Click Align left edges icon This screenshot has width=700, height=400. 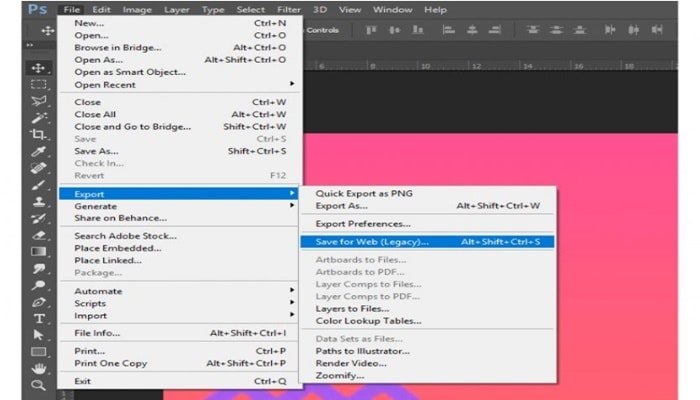(x=448, y=30)
